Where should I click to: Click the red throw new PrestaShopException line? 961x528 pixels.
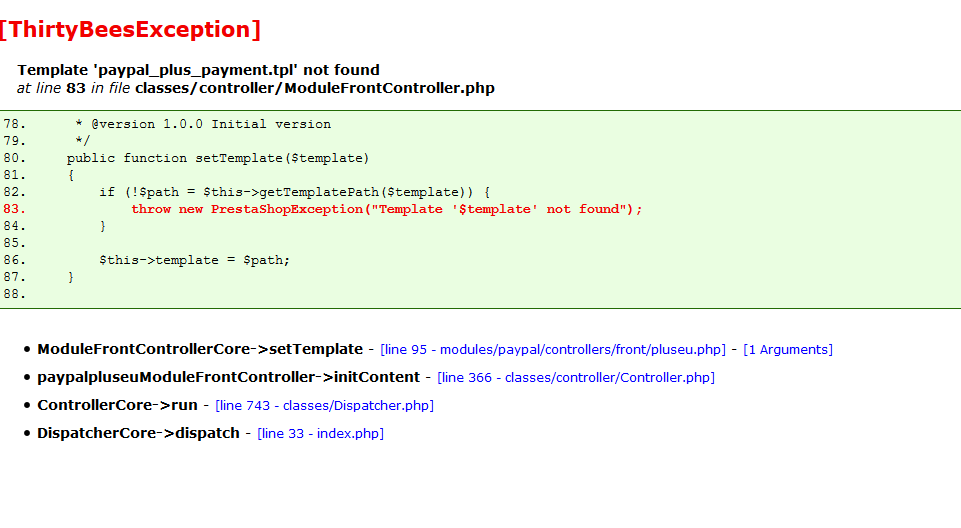[386, 209]
